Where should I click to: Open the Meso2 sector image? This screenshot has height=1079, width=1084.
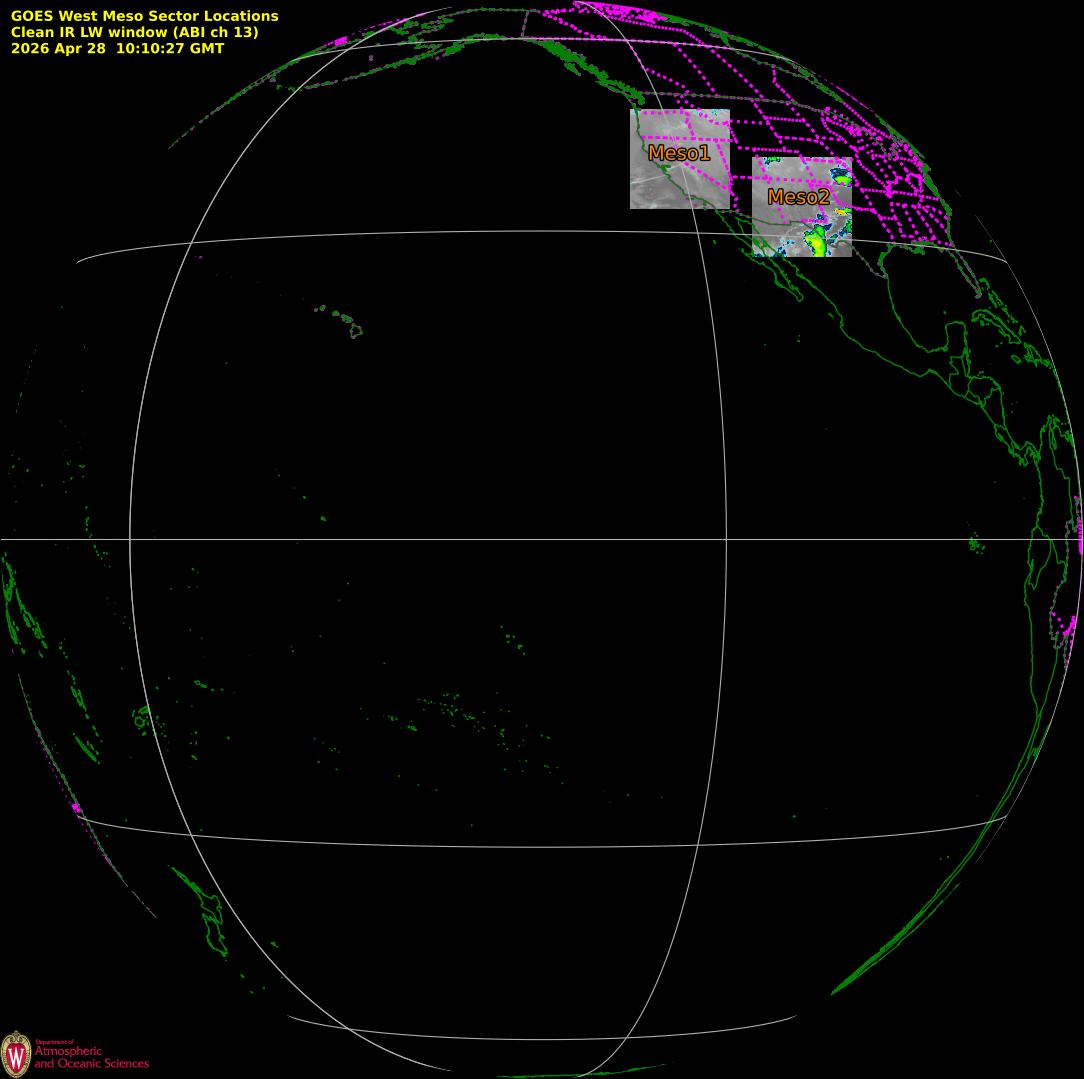pyautogui.click(x=802, y=207)
